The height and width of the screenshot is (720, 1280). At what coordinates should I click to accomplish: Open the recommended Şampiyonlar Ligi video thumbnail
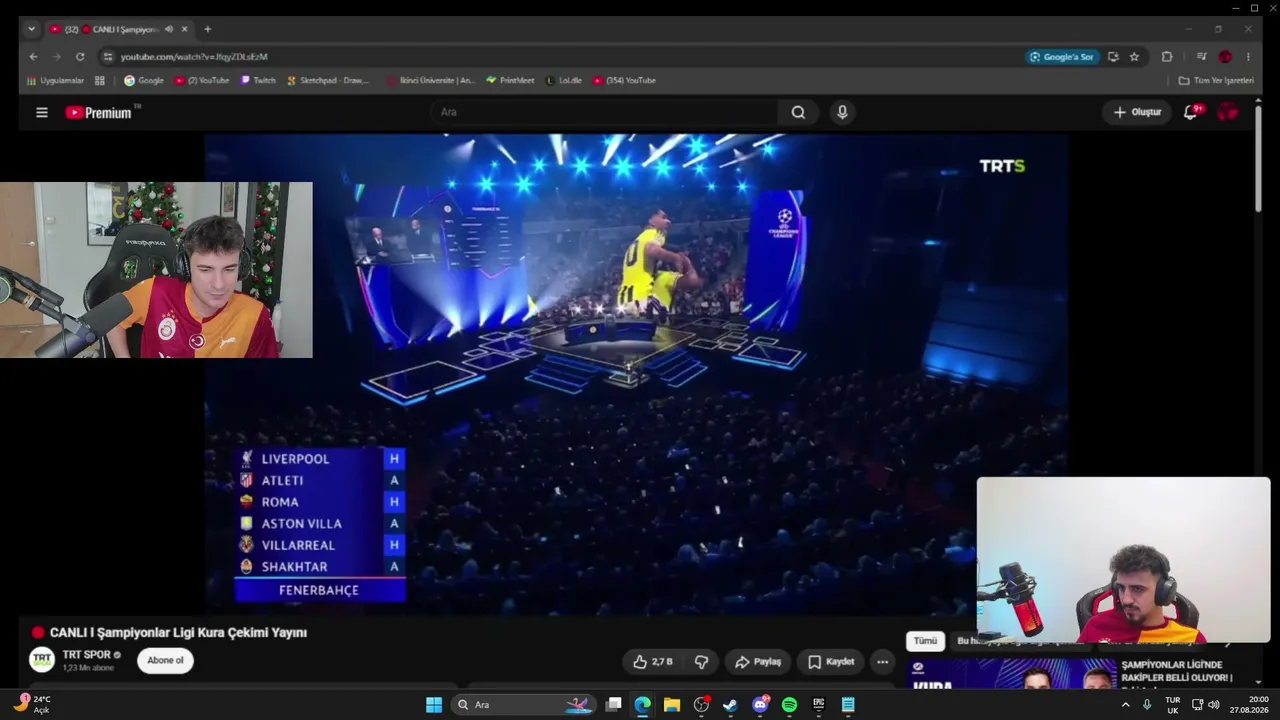(1012, 674)
